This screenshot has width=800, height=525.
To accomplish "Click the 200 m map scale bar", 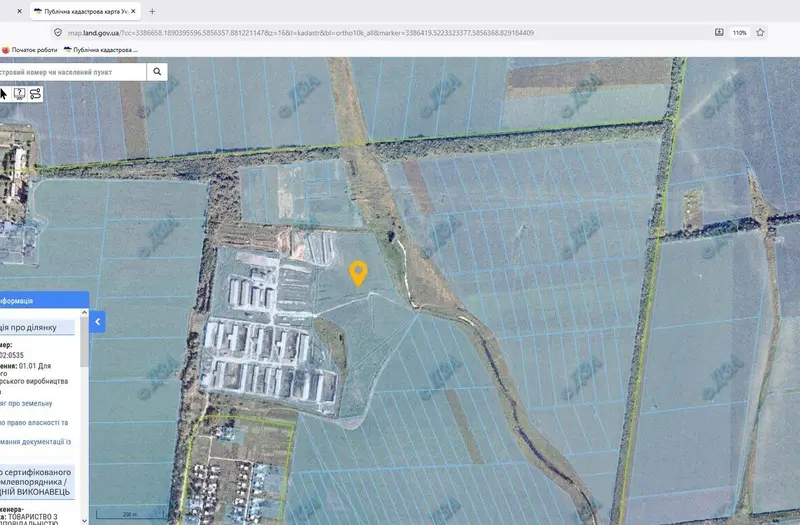I will 130,514.
